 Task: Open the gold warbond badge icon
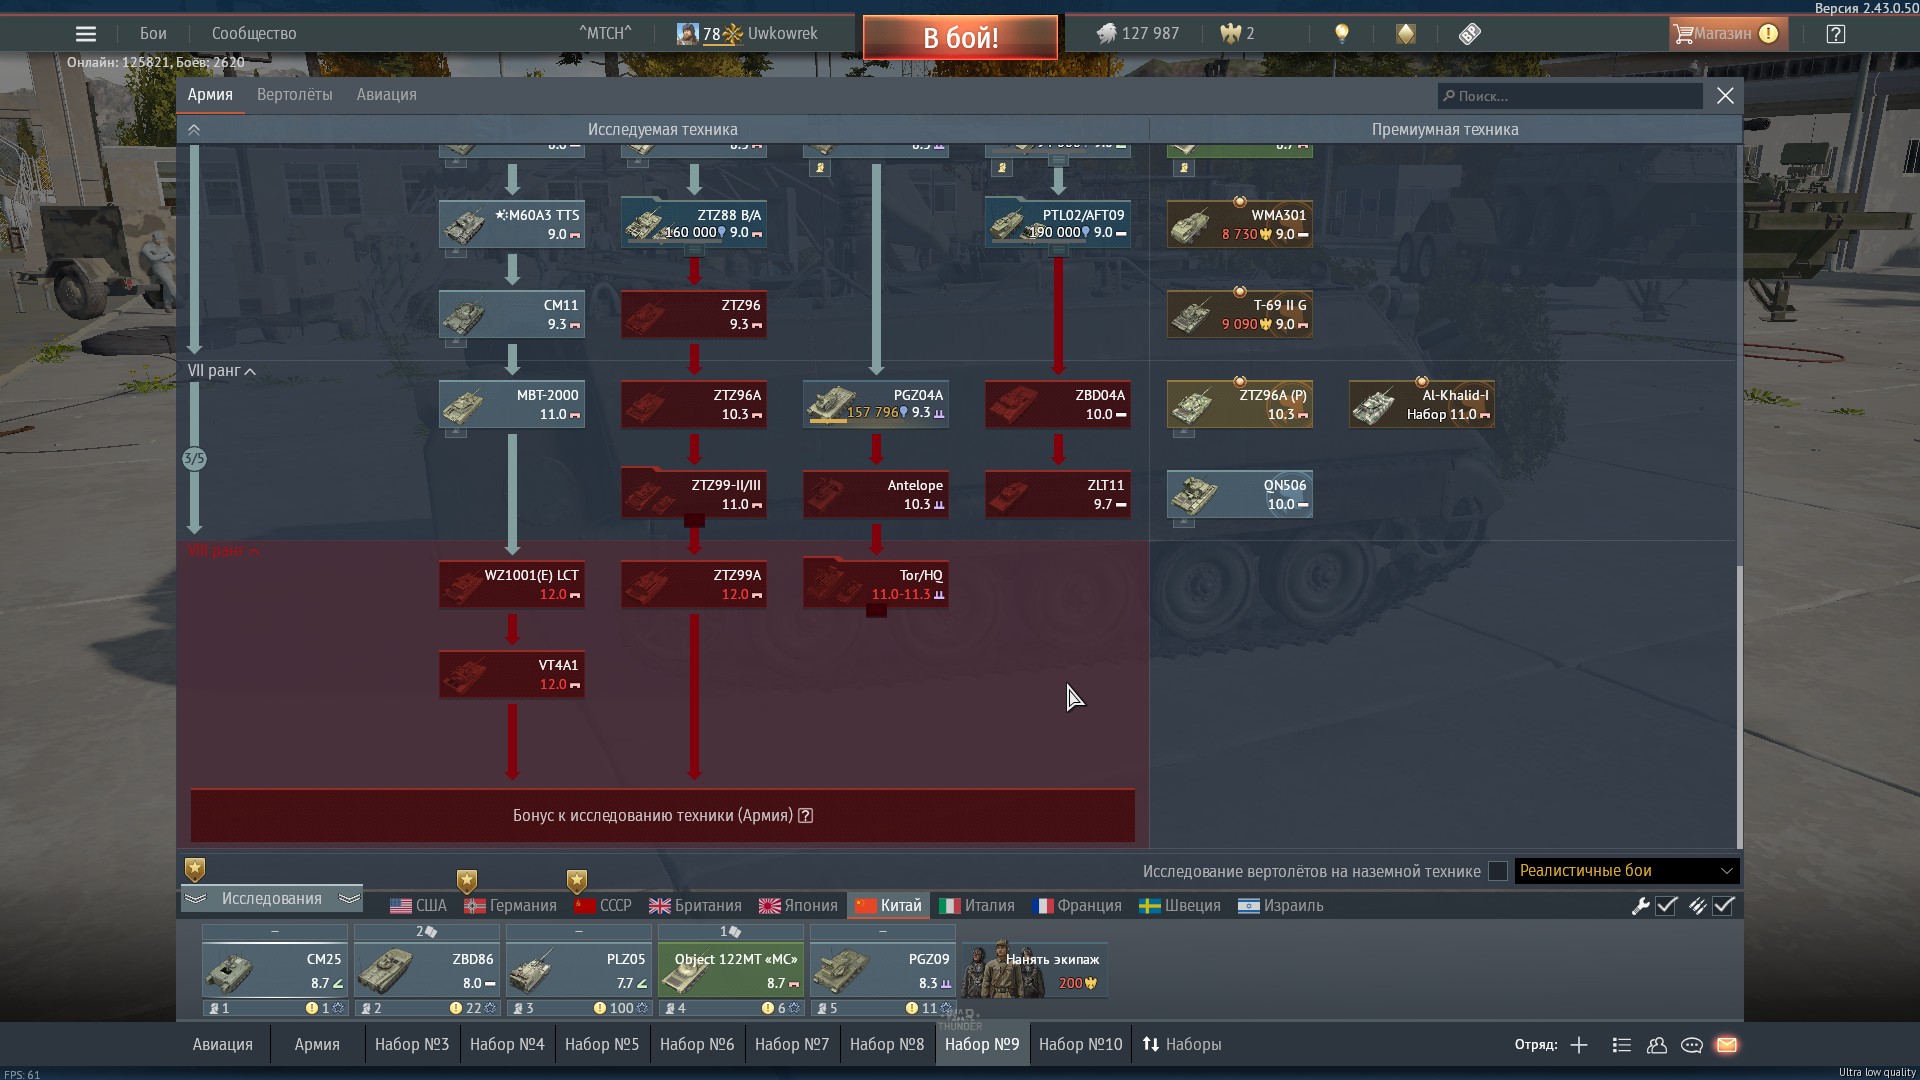click(x=1405, y=34)
